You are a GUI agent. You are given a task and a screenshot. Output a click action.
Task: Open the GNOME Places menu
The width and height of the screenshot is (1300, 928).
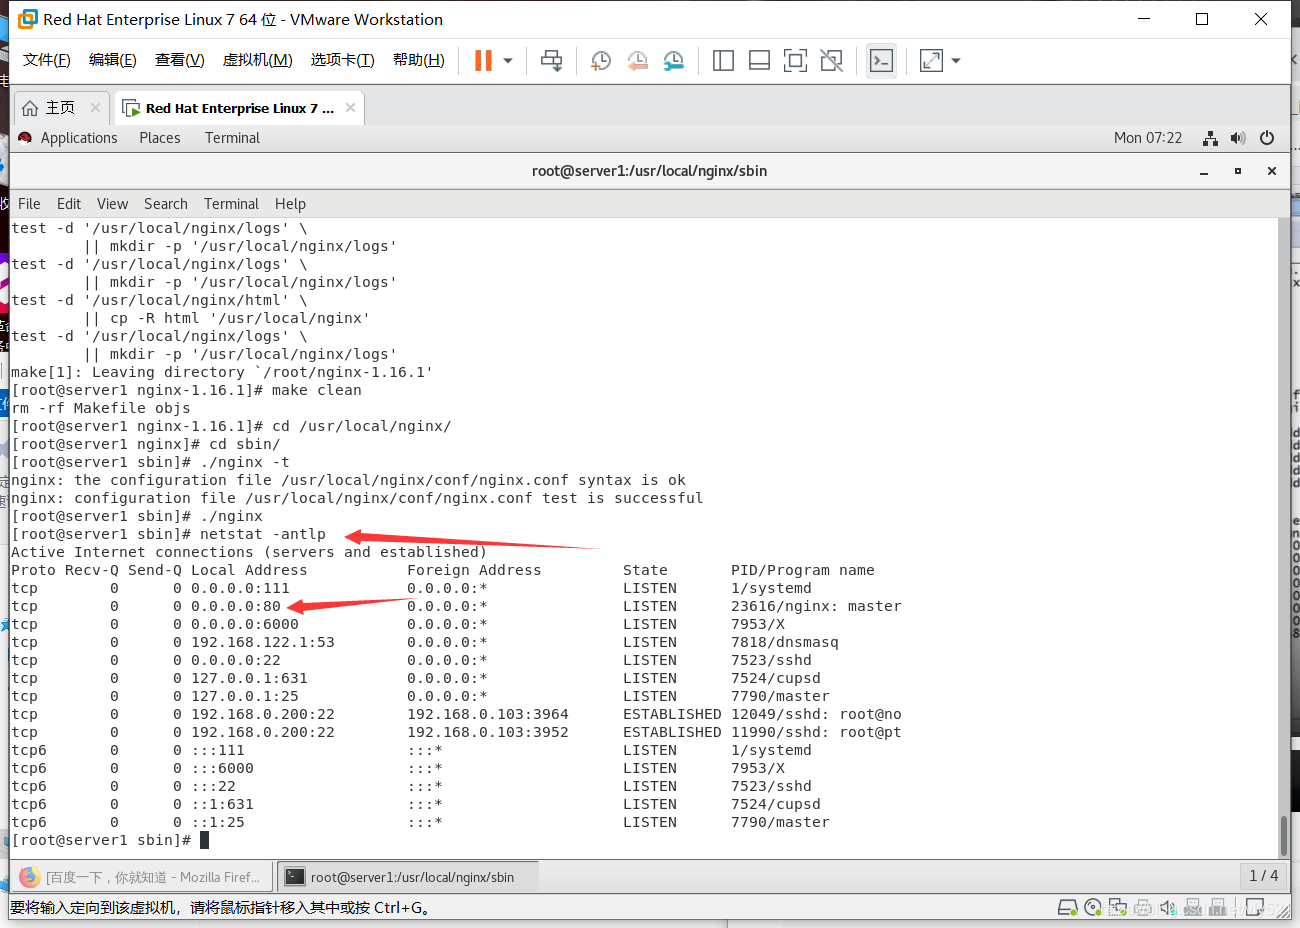(160, 138)
